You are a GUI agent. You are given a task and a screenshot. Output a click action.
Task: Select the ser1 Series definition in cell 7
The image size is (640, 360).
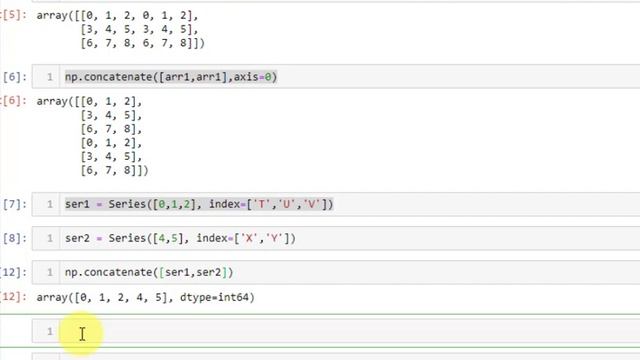199,204
